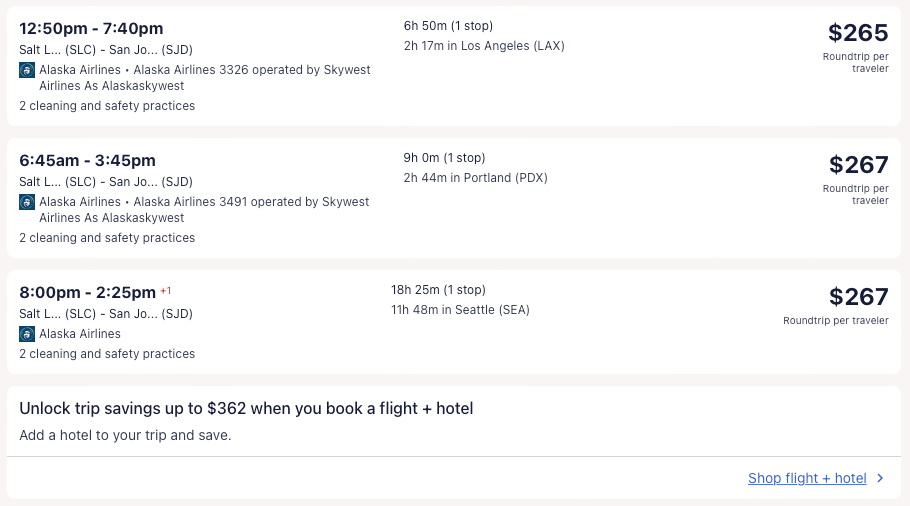Click the Portland (PDX) layover details

click(x=475, y=178)
